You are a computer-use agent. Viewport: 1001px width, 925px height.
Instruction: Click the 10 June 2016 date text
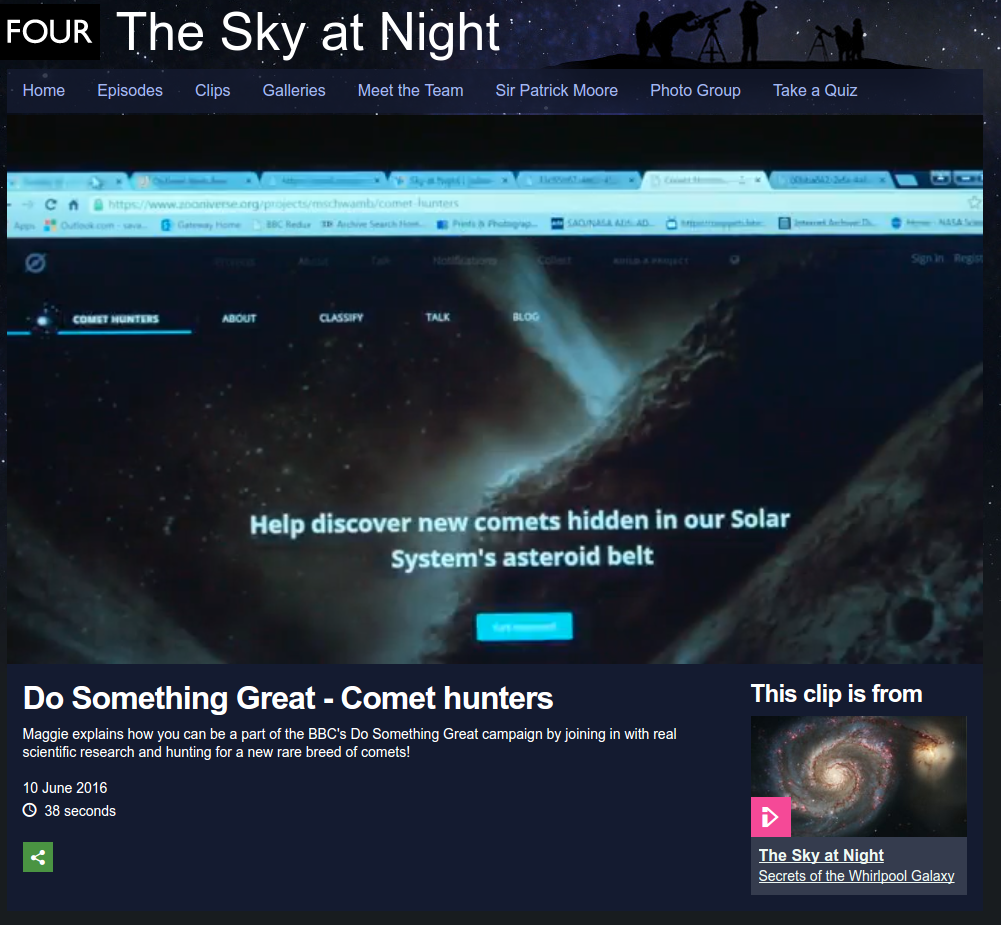65,788
